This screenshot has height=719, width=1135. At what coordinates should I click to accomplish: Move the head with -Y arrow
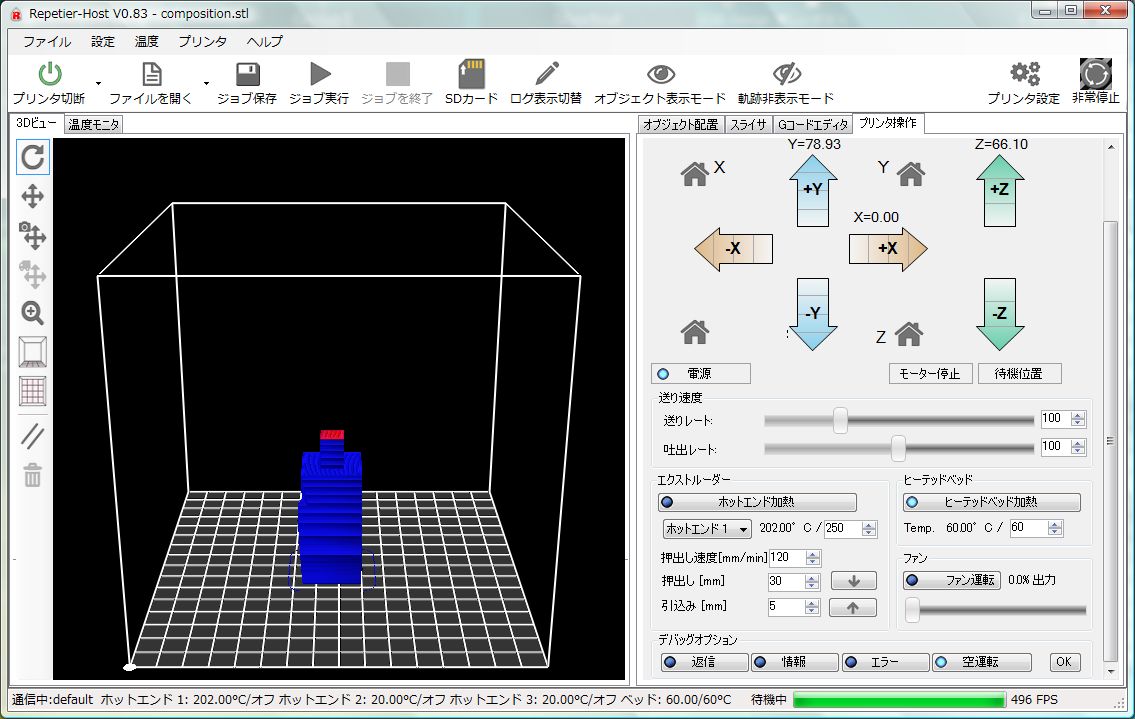point(813,314)
